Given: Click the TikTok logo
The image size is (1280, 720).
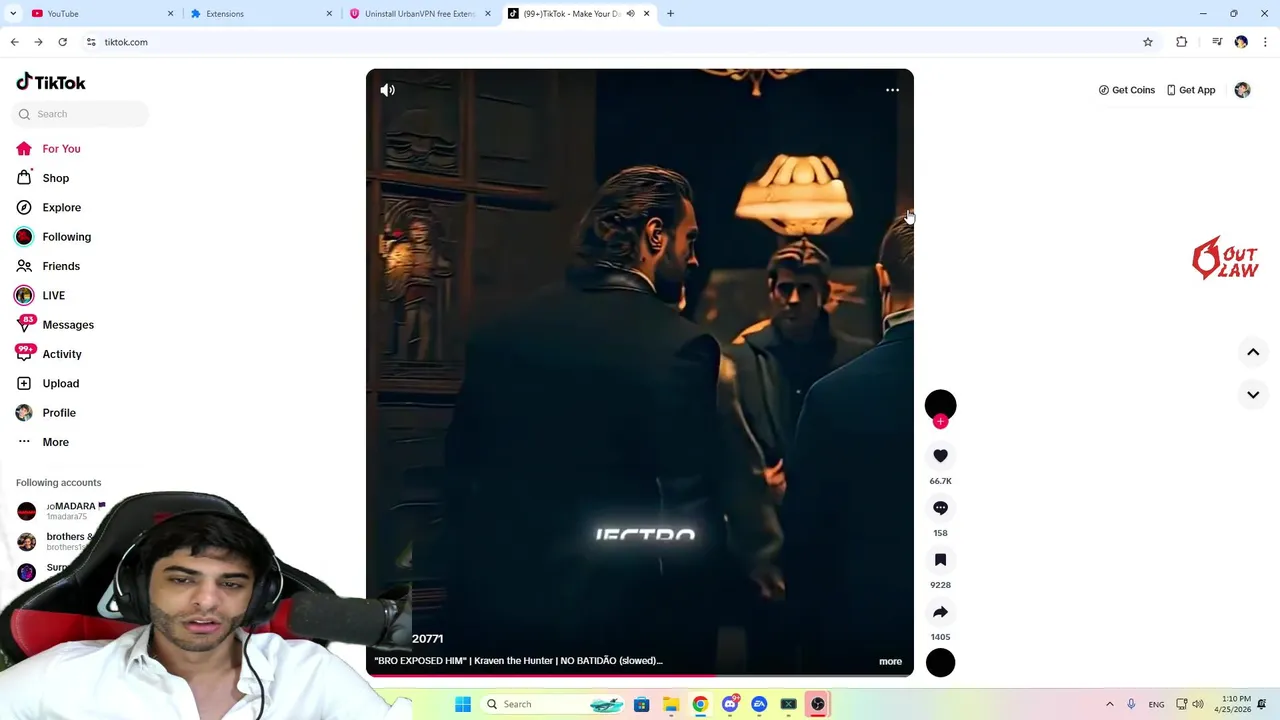Looking at the screenshot, I should 51,82.
